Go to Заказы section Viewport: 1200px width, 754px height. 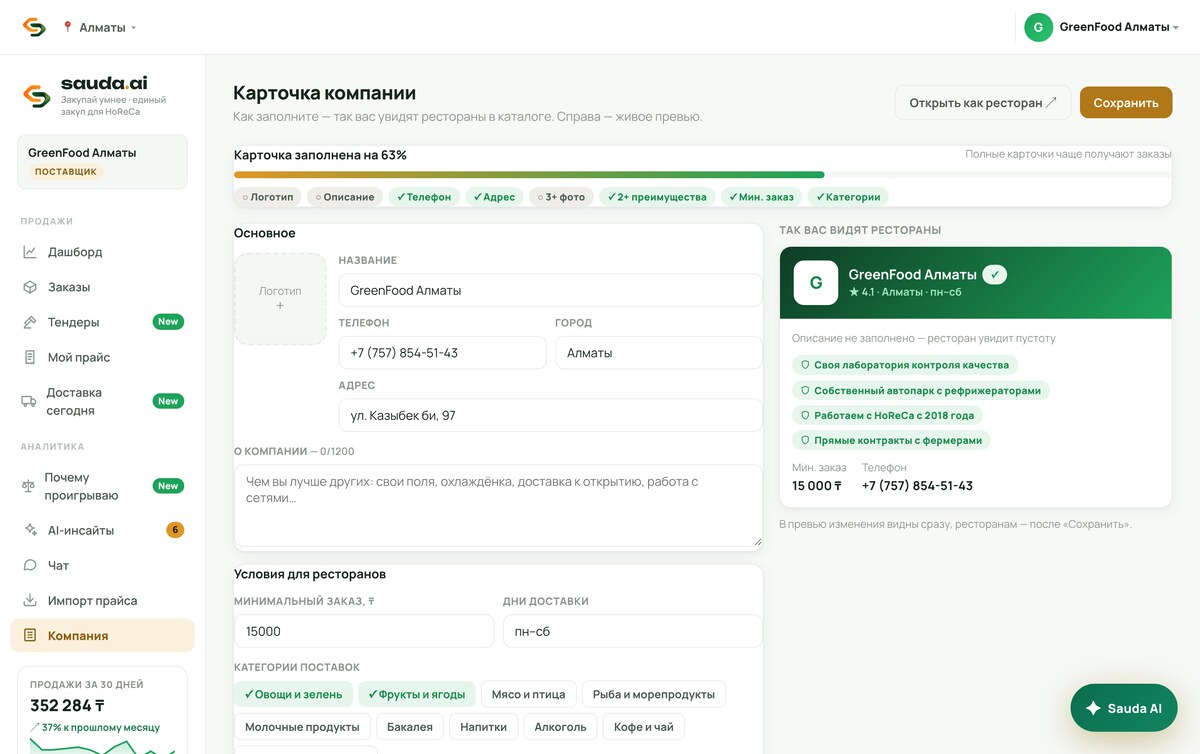click(102, 287)
